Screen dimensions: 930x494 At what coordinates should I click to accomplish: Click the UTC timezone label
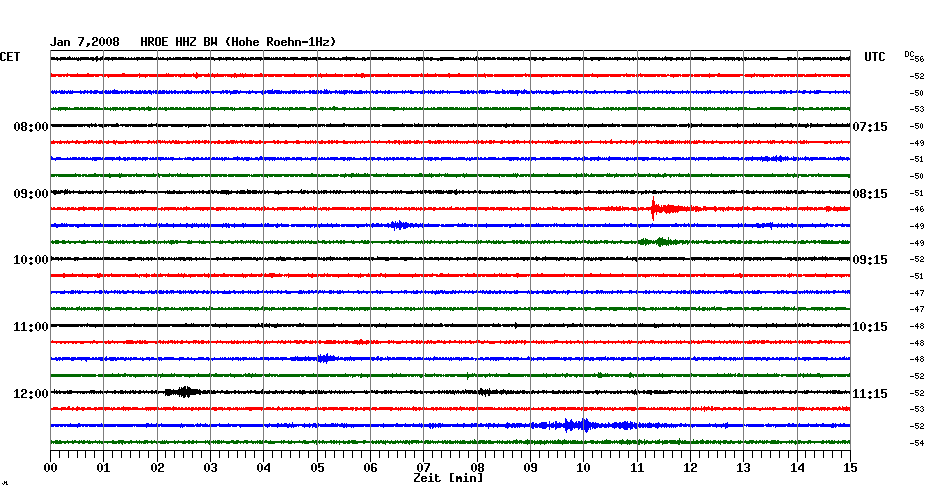(x=874, y=57)
